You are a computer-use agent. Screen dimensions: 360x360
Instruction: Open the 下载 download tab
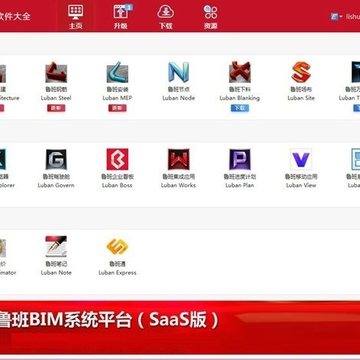click(166, 17)
